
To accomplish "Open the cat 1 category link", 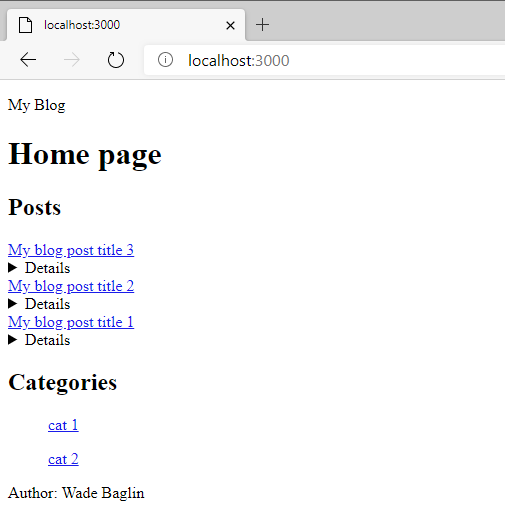I will [63, 425].
